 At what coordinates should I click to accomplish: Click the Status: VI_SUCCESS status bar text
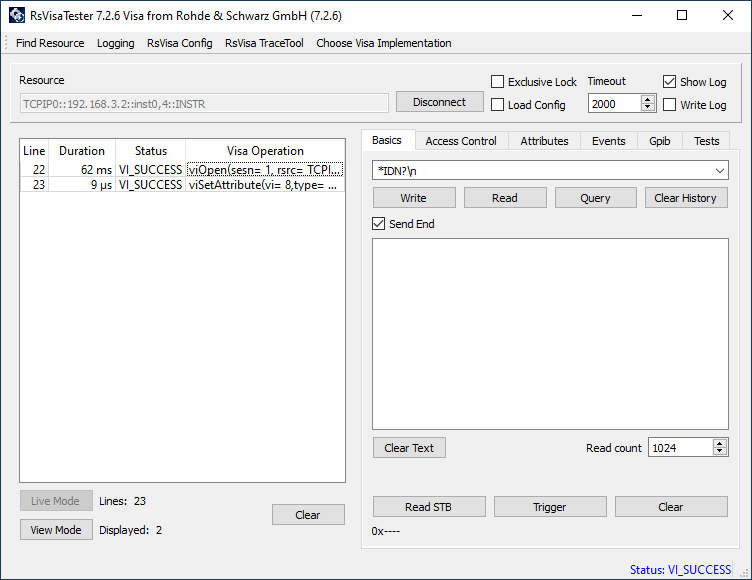(680, 569)
